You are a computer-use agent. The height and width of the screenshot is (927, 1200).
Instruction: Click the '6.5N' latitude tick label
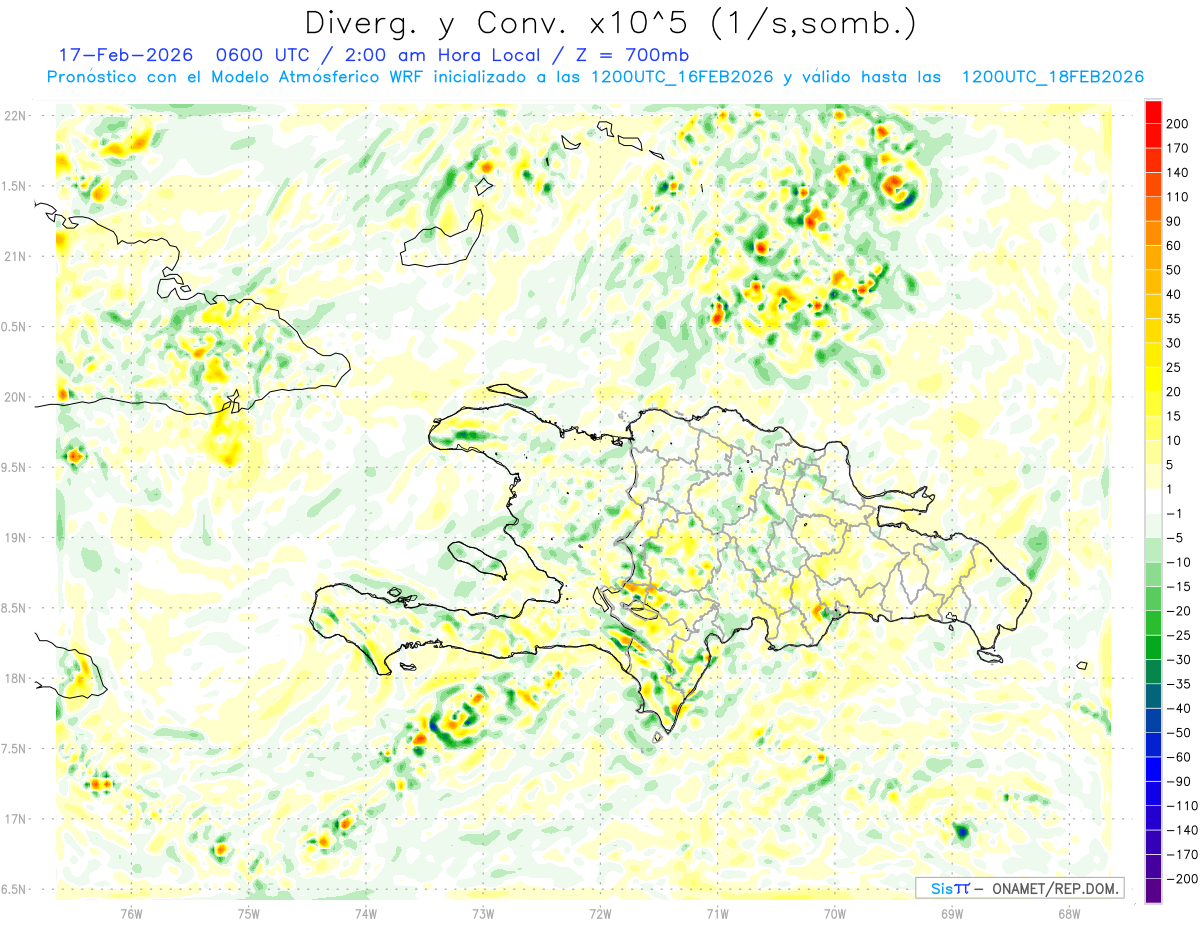(x=15, y=889)
